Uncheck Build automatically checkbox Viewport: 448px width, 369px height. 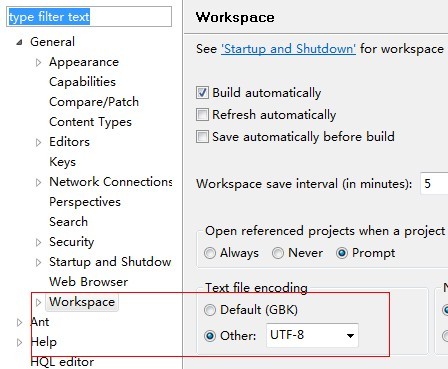pyautogui.click(x=202, y=93)
